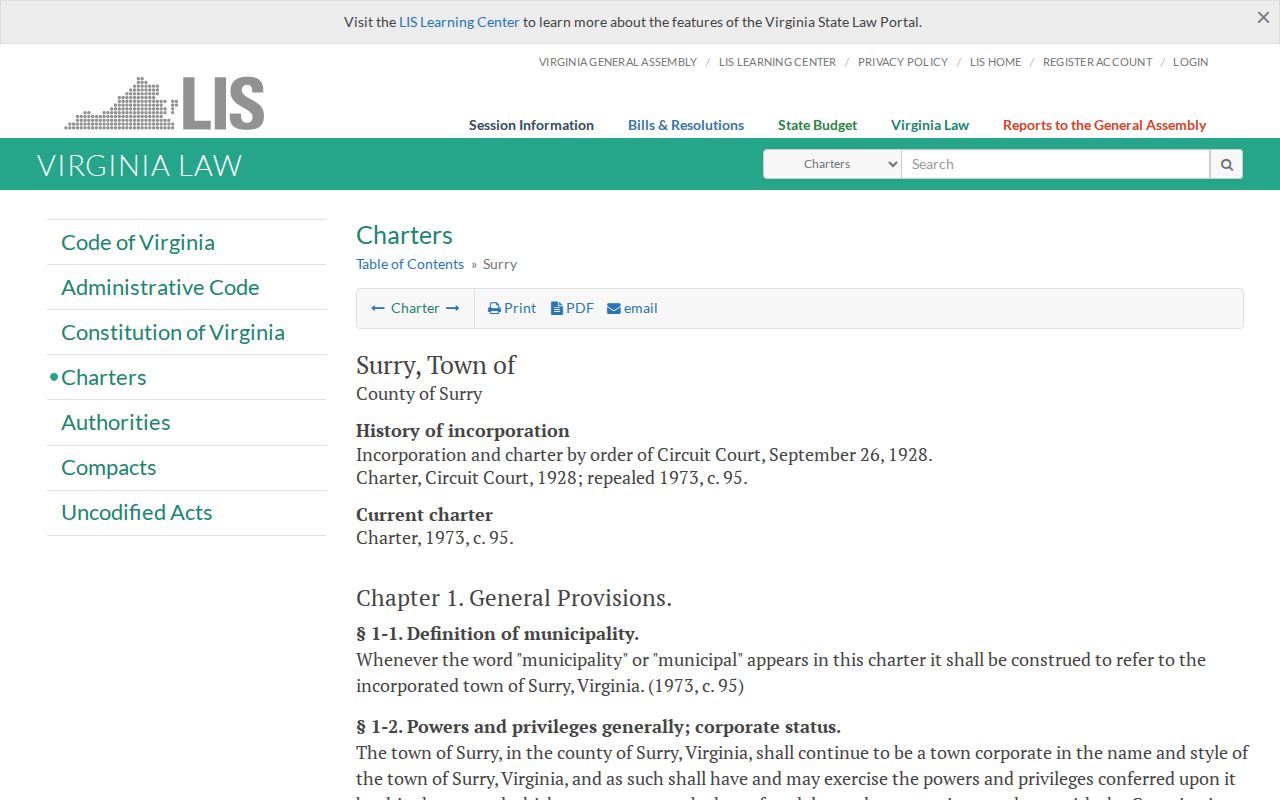
Task: Click the Charters page heading
Action: 404,235
